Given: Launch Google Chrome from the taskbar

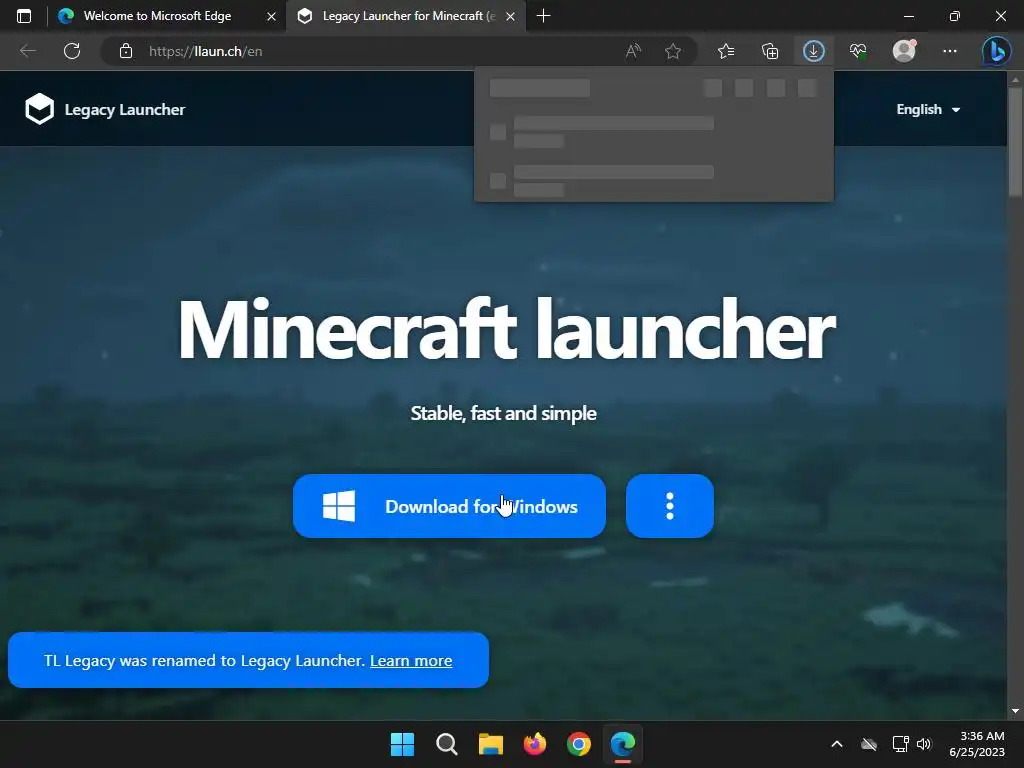Looking at the screenshot, I should [x=579, y=744].
